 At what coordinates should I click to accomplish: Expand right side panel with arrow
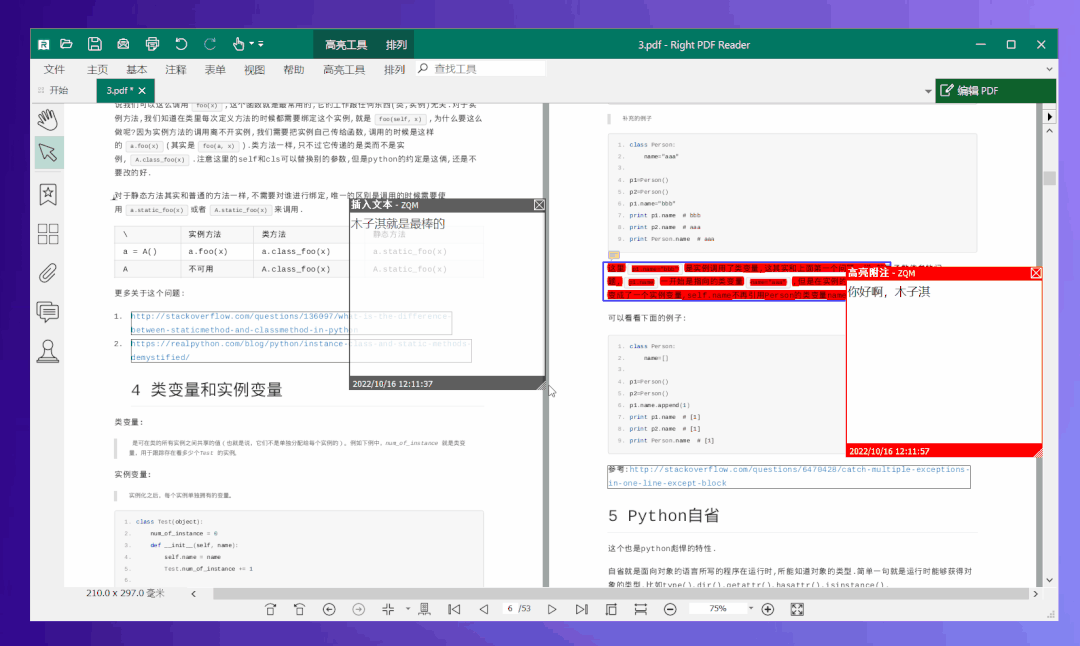1049,116
